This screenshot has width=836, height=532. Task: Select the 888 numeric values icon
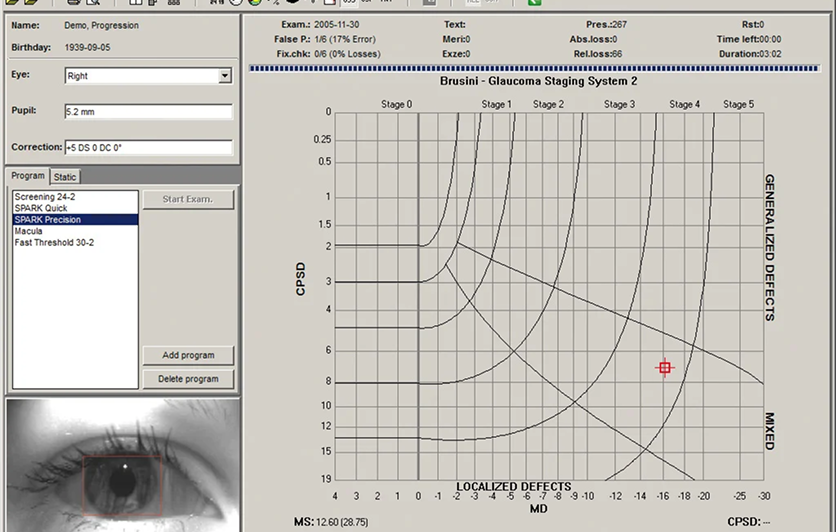(173, 2)
